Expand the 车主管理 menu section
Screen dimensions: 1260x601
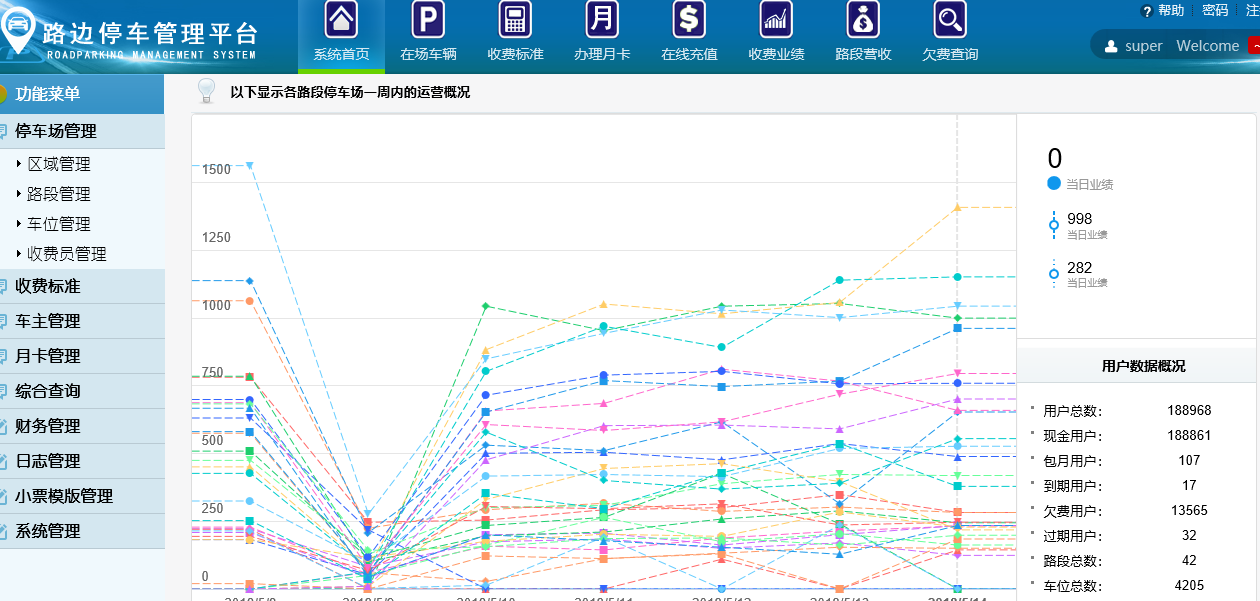click(47, 321)
